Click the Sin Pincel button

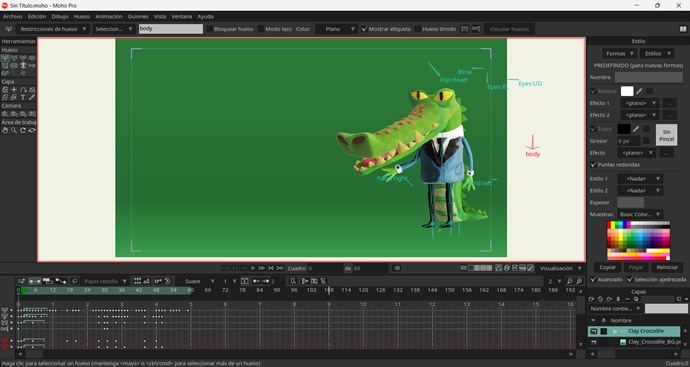pos(666,135)
